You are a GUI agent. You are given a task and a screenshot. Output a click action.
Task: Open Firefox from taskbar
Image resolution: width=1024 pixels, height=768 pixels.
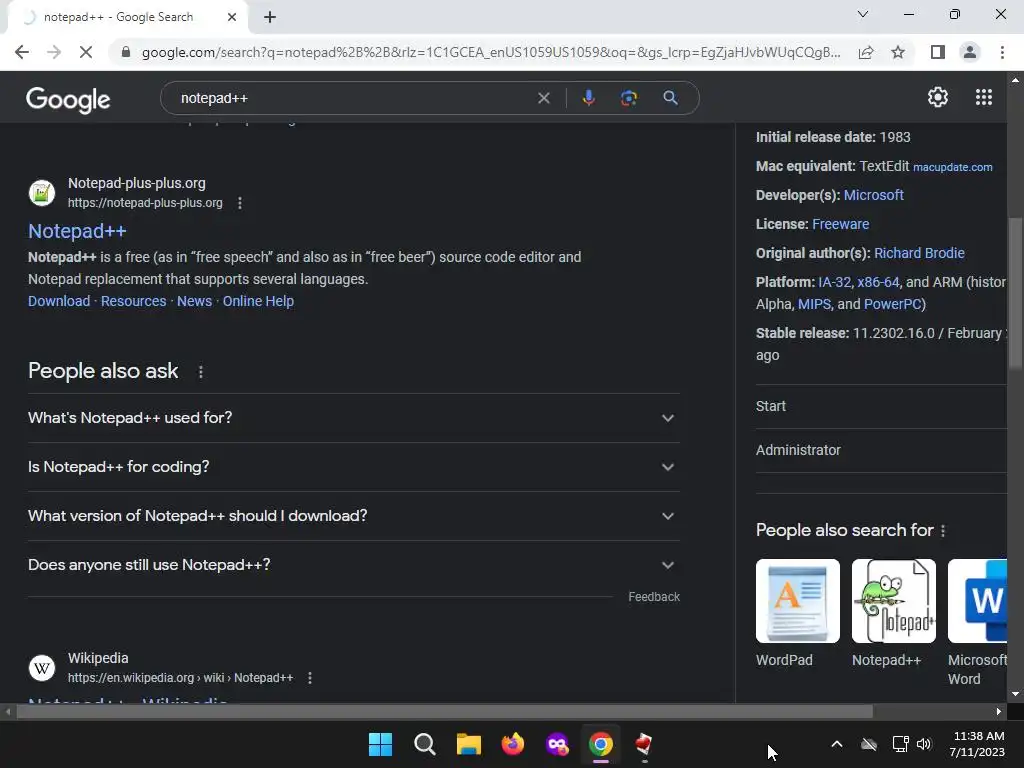pos(513,744)
